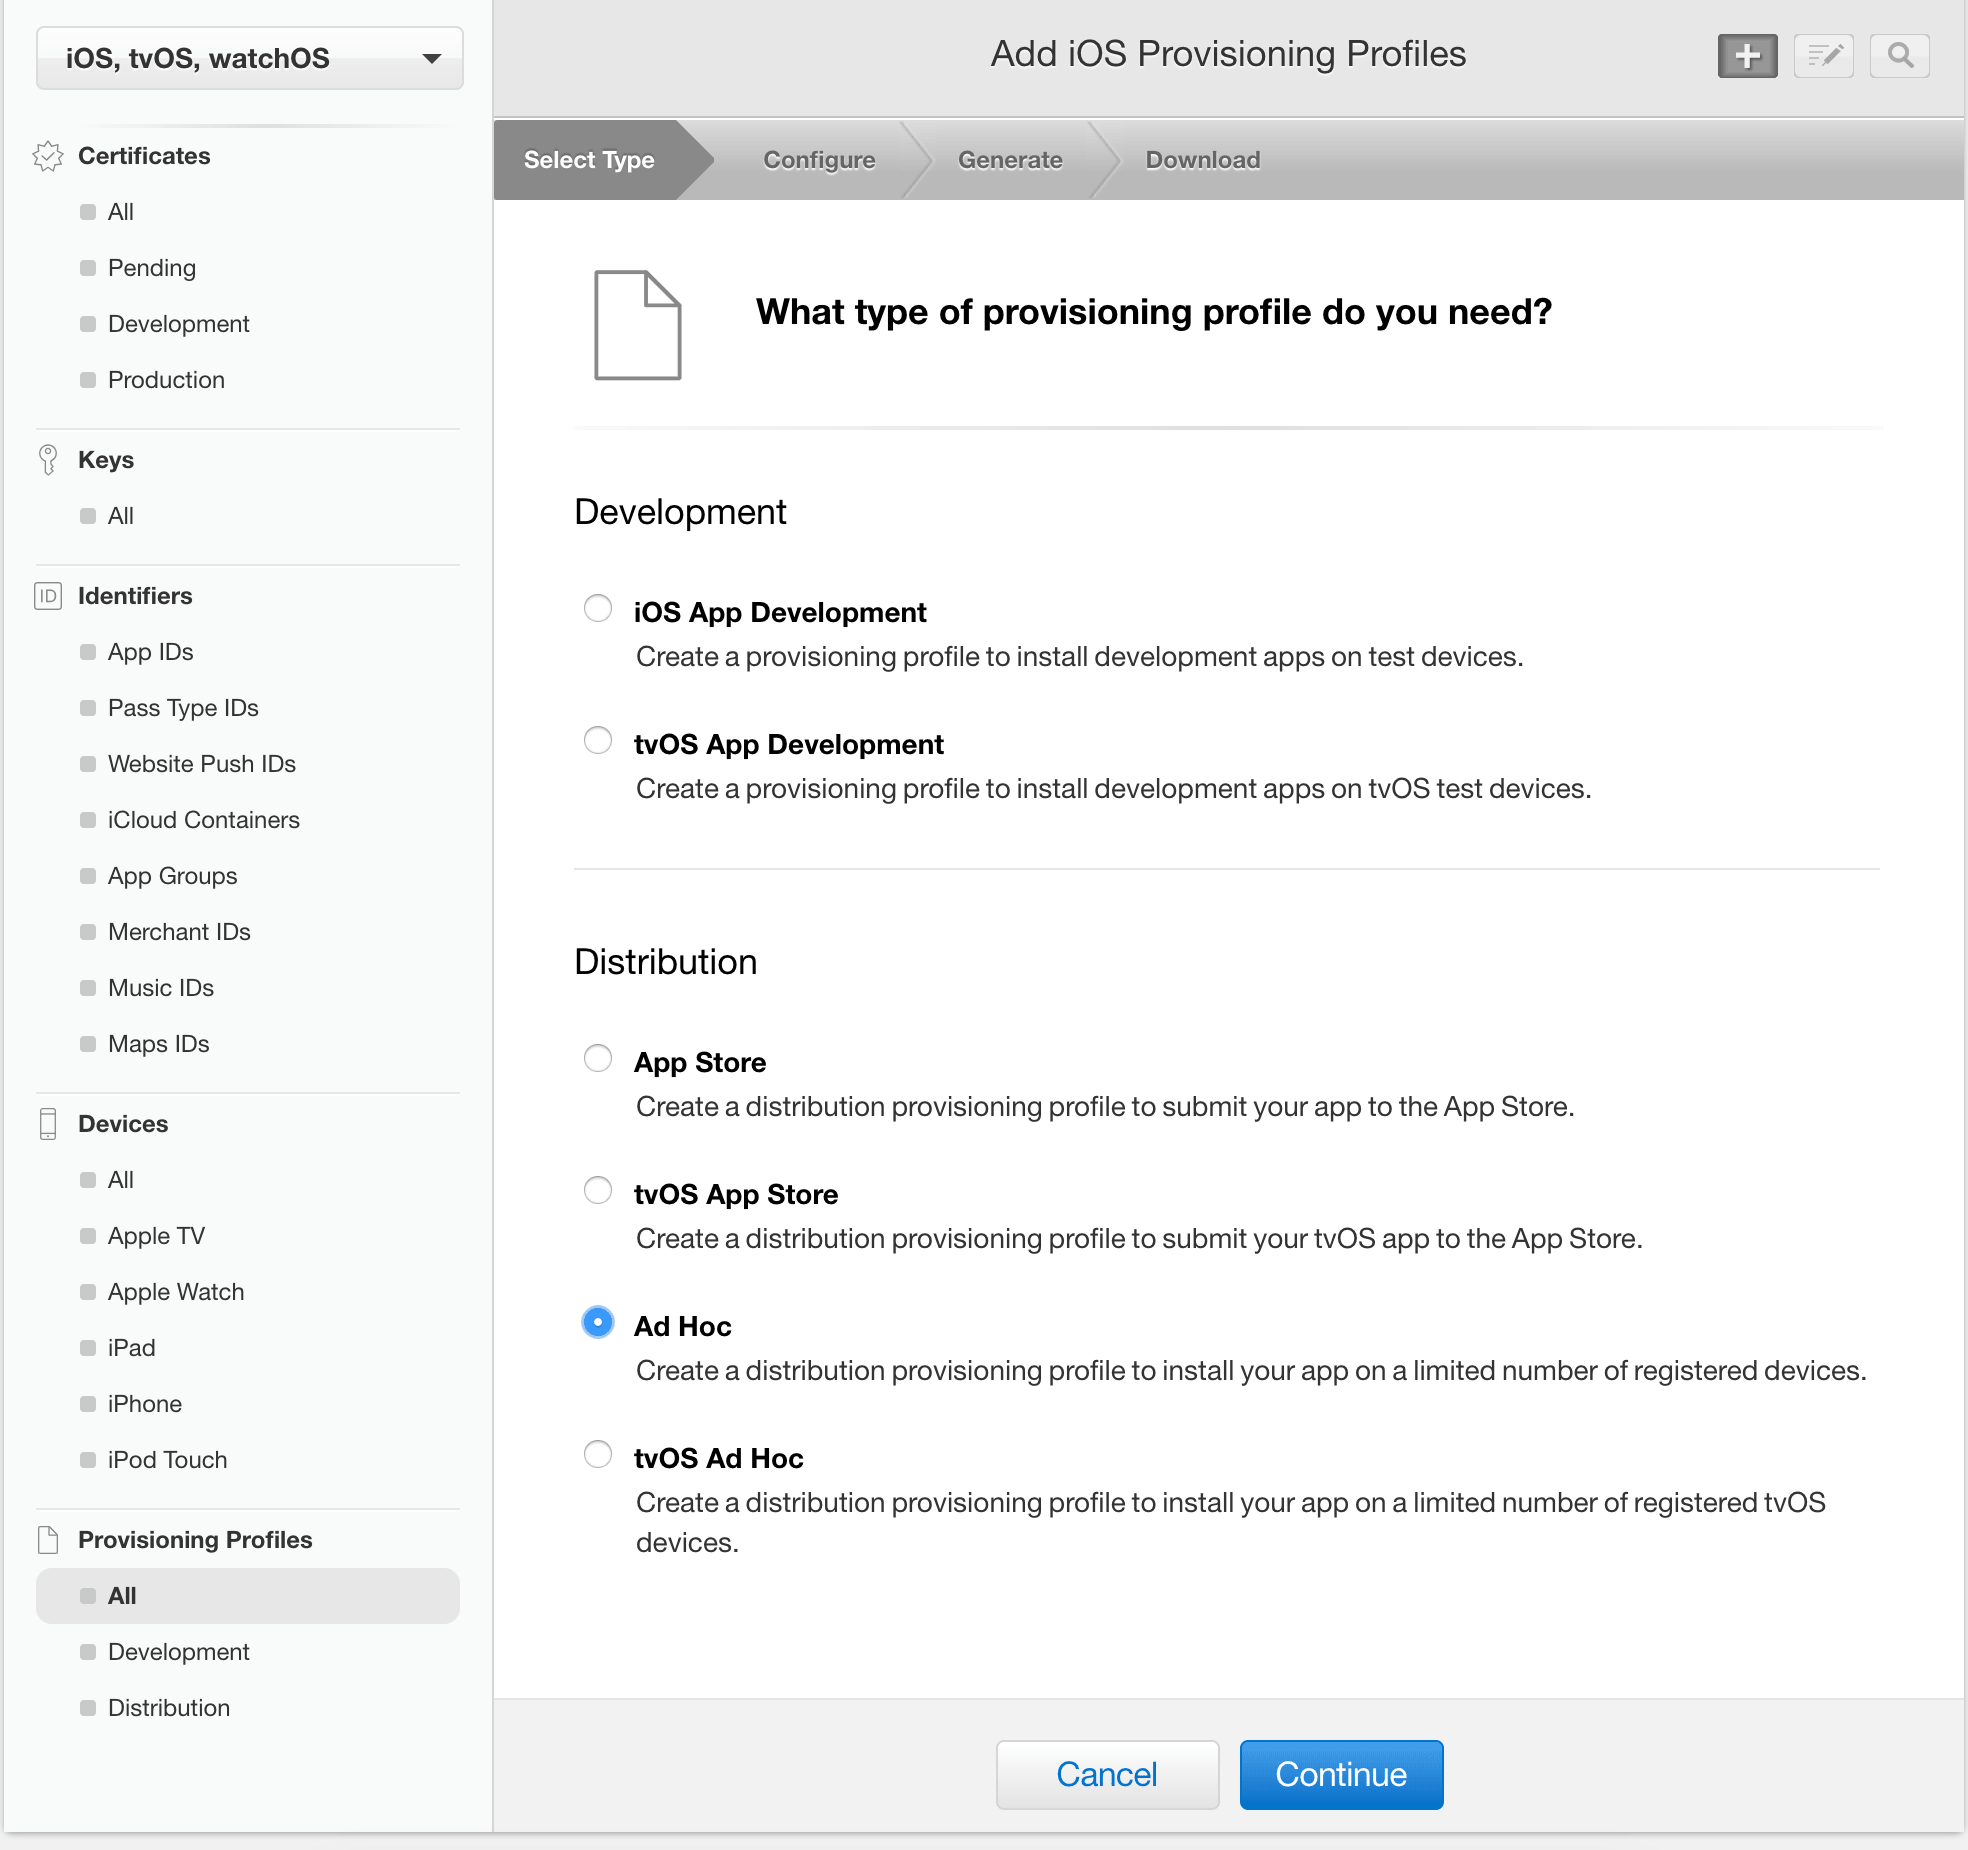
Task: Open Music IDs
Action: pyautogui.click(x=161, y=988)
